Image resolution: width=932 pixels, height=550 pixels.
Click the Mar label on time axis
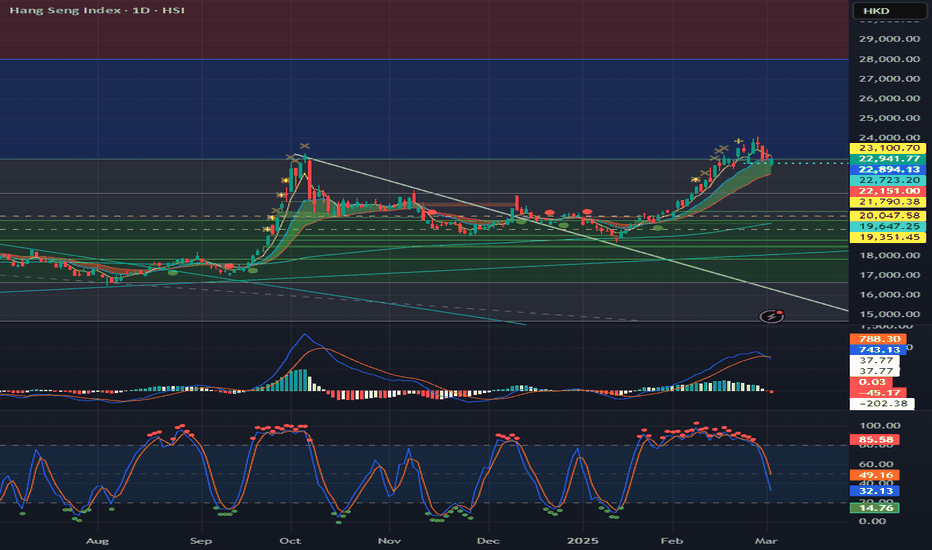coord(766,540)
